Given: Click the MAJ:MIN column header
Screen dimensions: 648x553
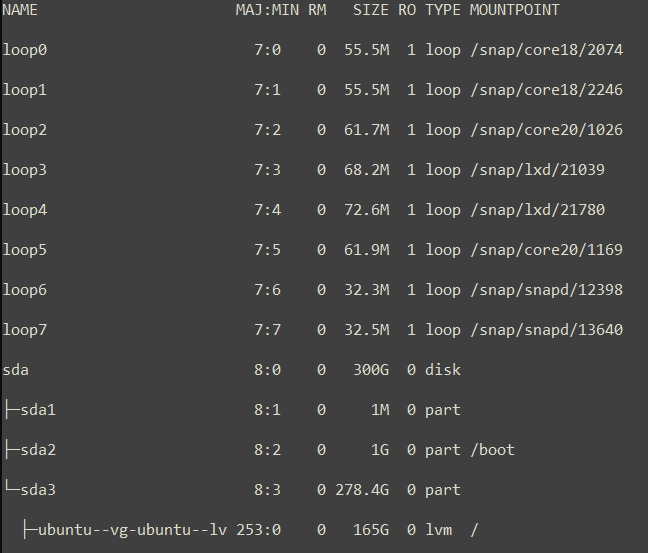Looking at the screenshot, I should tap(267, 10).
